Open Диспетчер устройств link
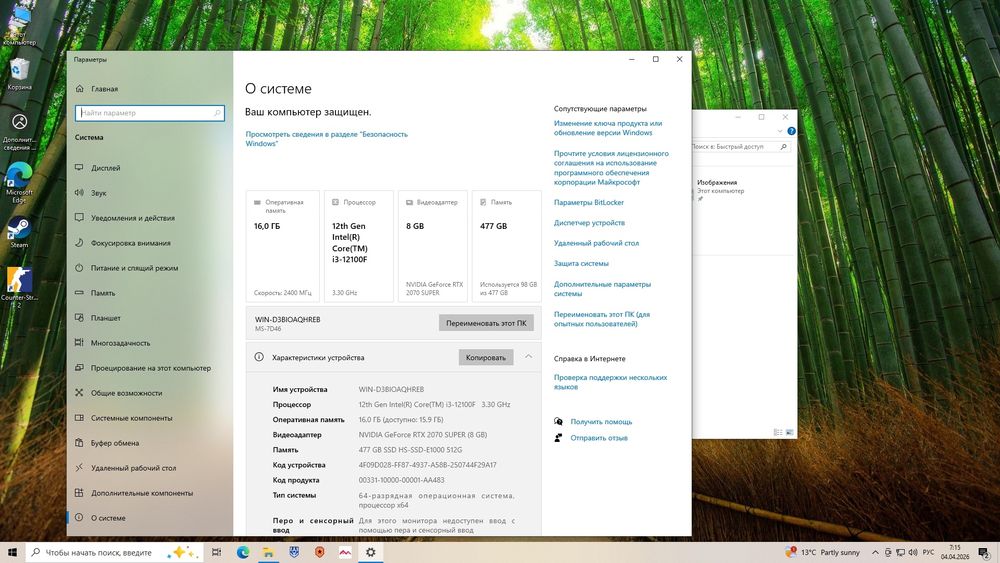Screen dimensions: 1000x563 pyautogui.click(x=589, y=223)
